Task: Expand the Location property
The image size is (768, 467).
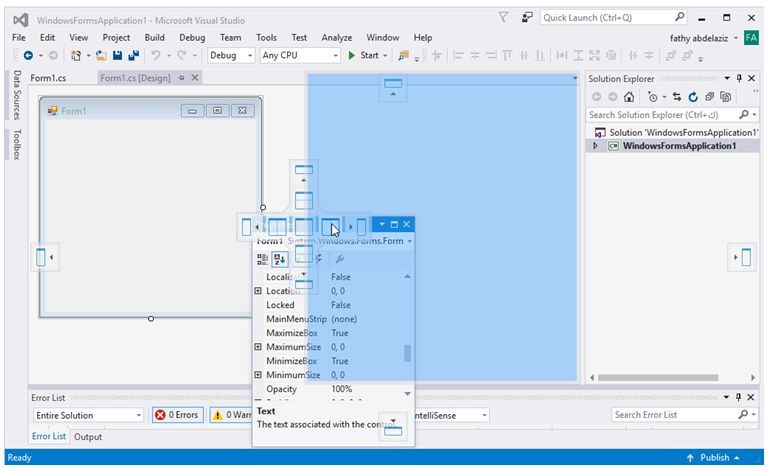Action: click(x=258, y=291)
